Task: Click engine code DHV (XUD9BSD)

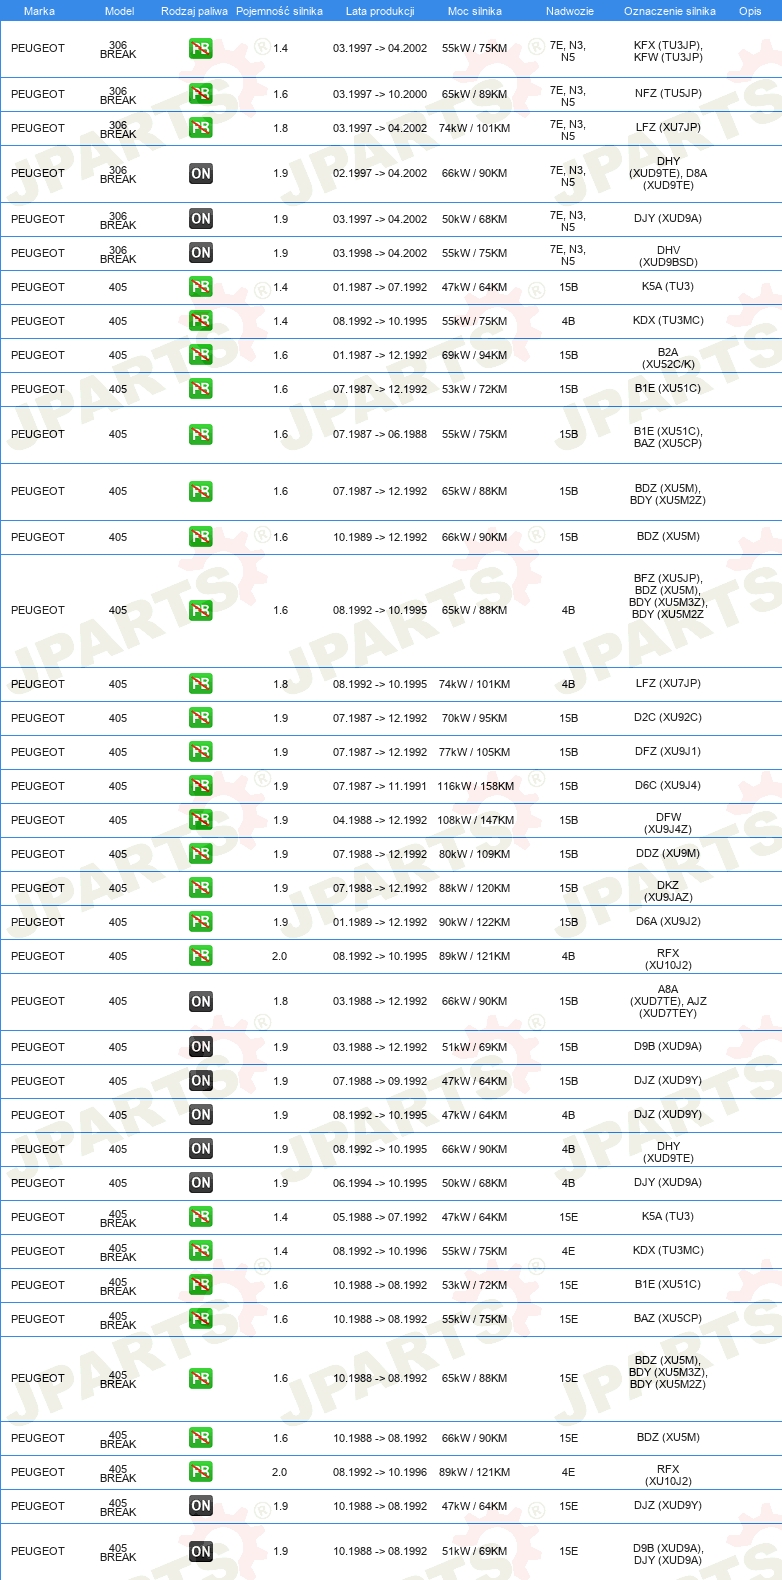Action: (668, 256)
